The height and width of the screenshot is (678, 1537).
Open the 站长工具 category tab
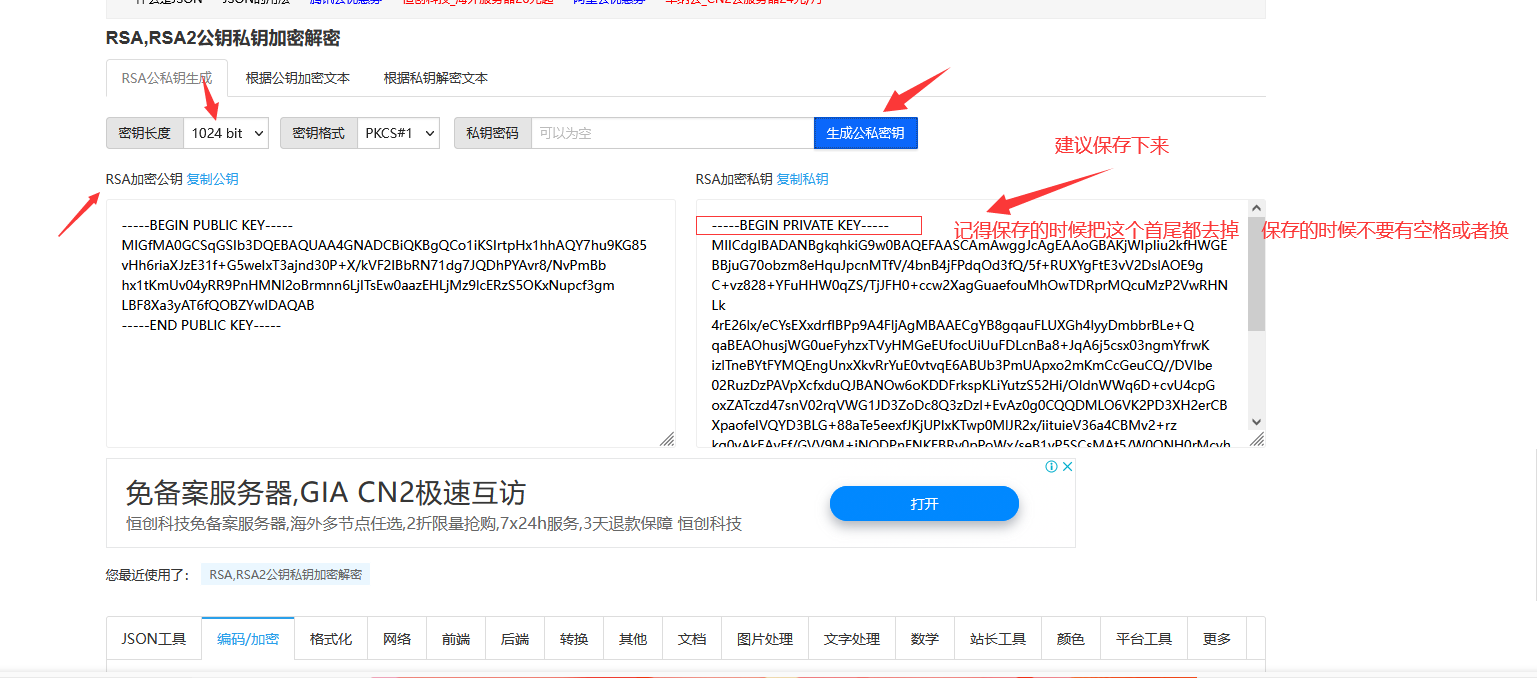coord(997,638)
